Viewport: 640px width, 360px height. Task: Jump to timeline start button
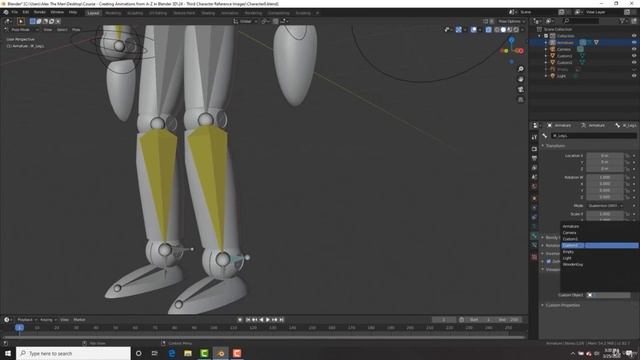pos(248,320)
